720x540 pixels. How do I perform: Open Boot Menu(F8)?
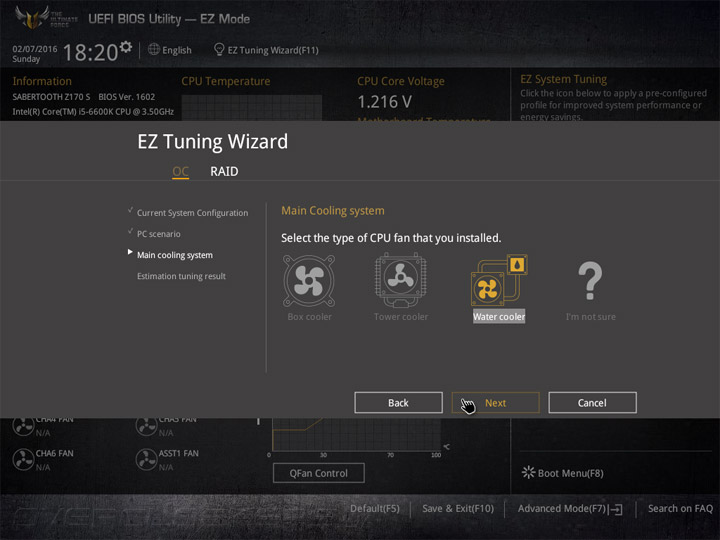click(563, 473)
